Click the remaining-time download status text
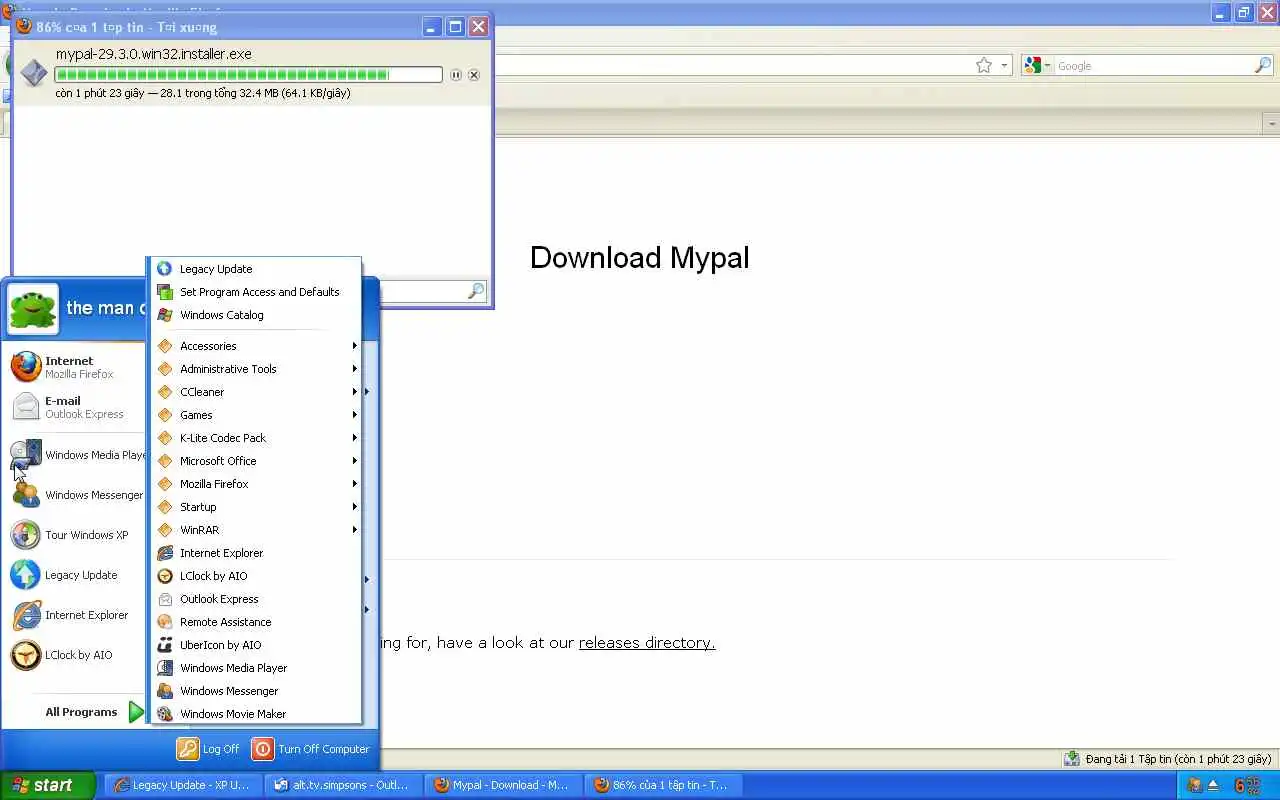The width and height of the screenshot is (1280, 800). pos(203,93)
